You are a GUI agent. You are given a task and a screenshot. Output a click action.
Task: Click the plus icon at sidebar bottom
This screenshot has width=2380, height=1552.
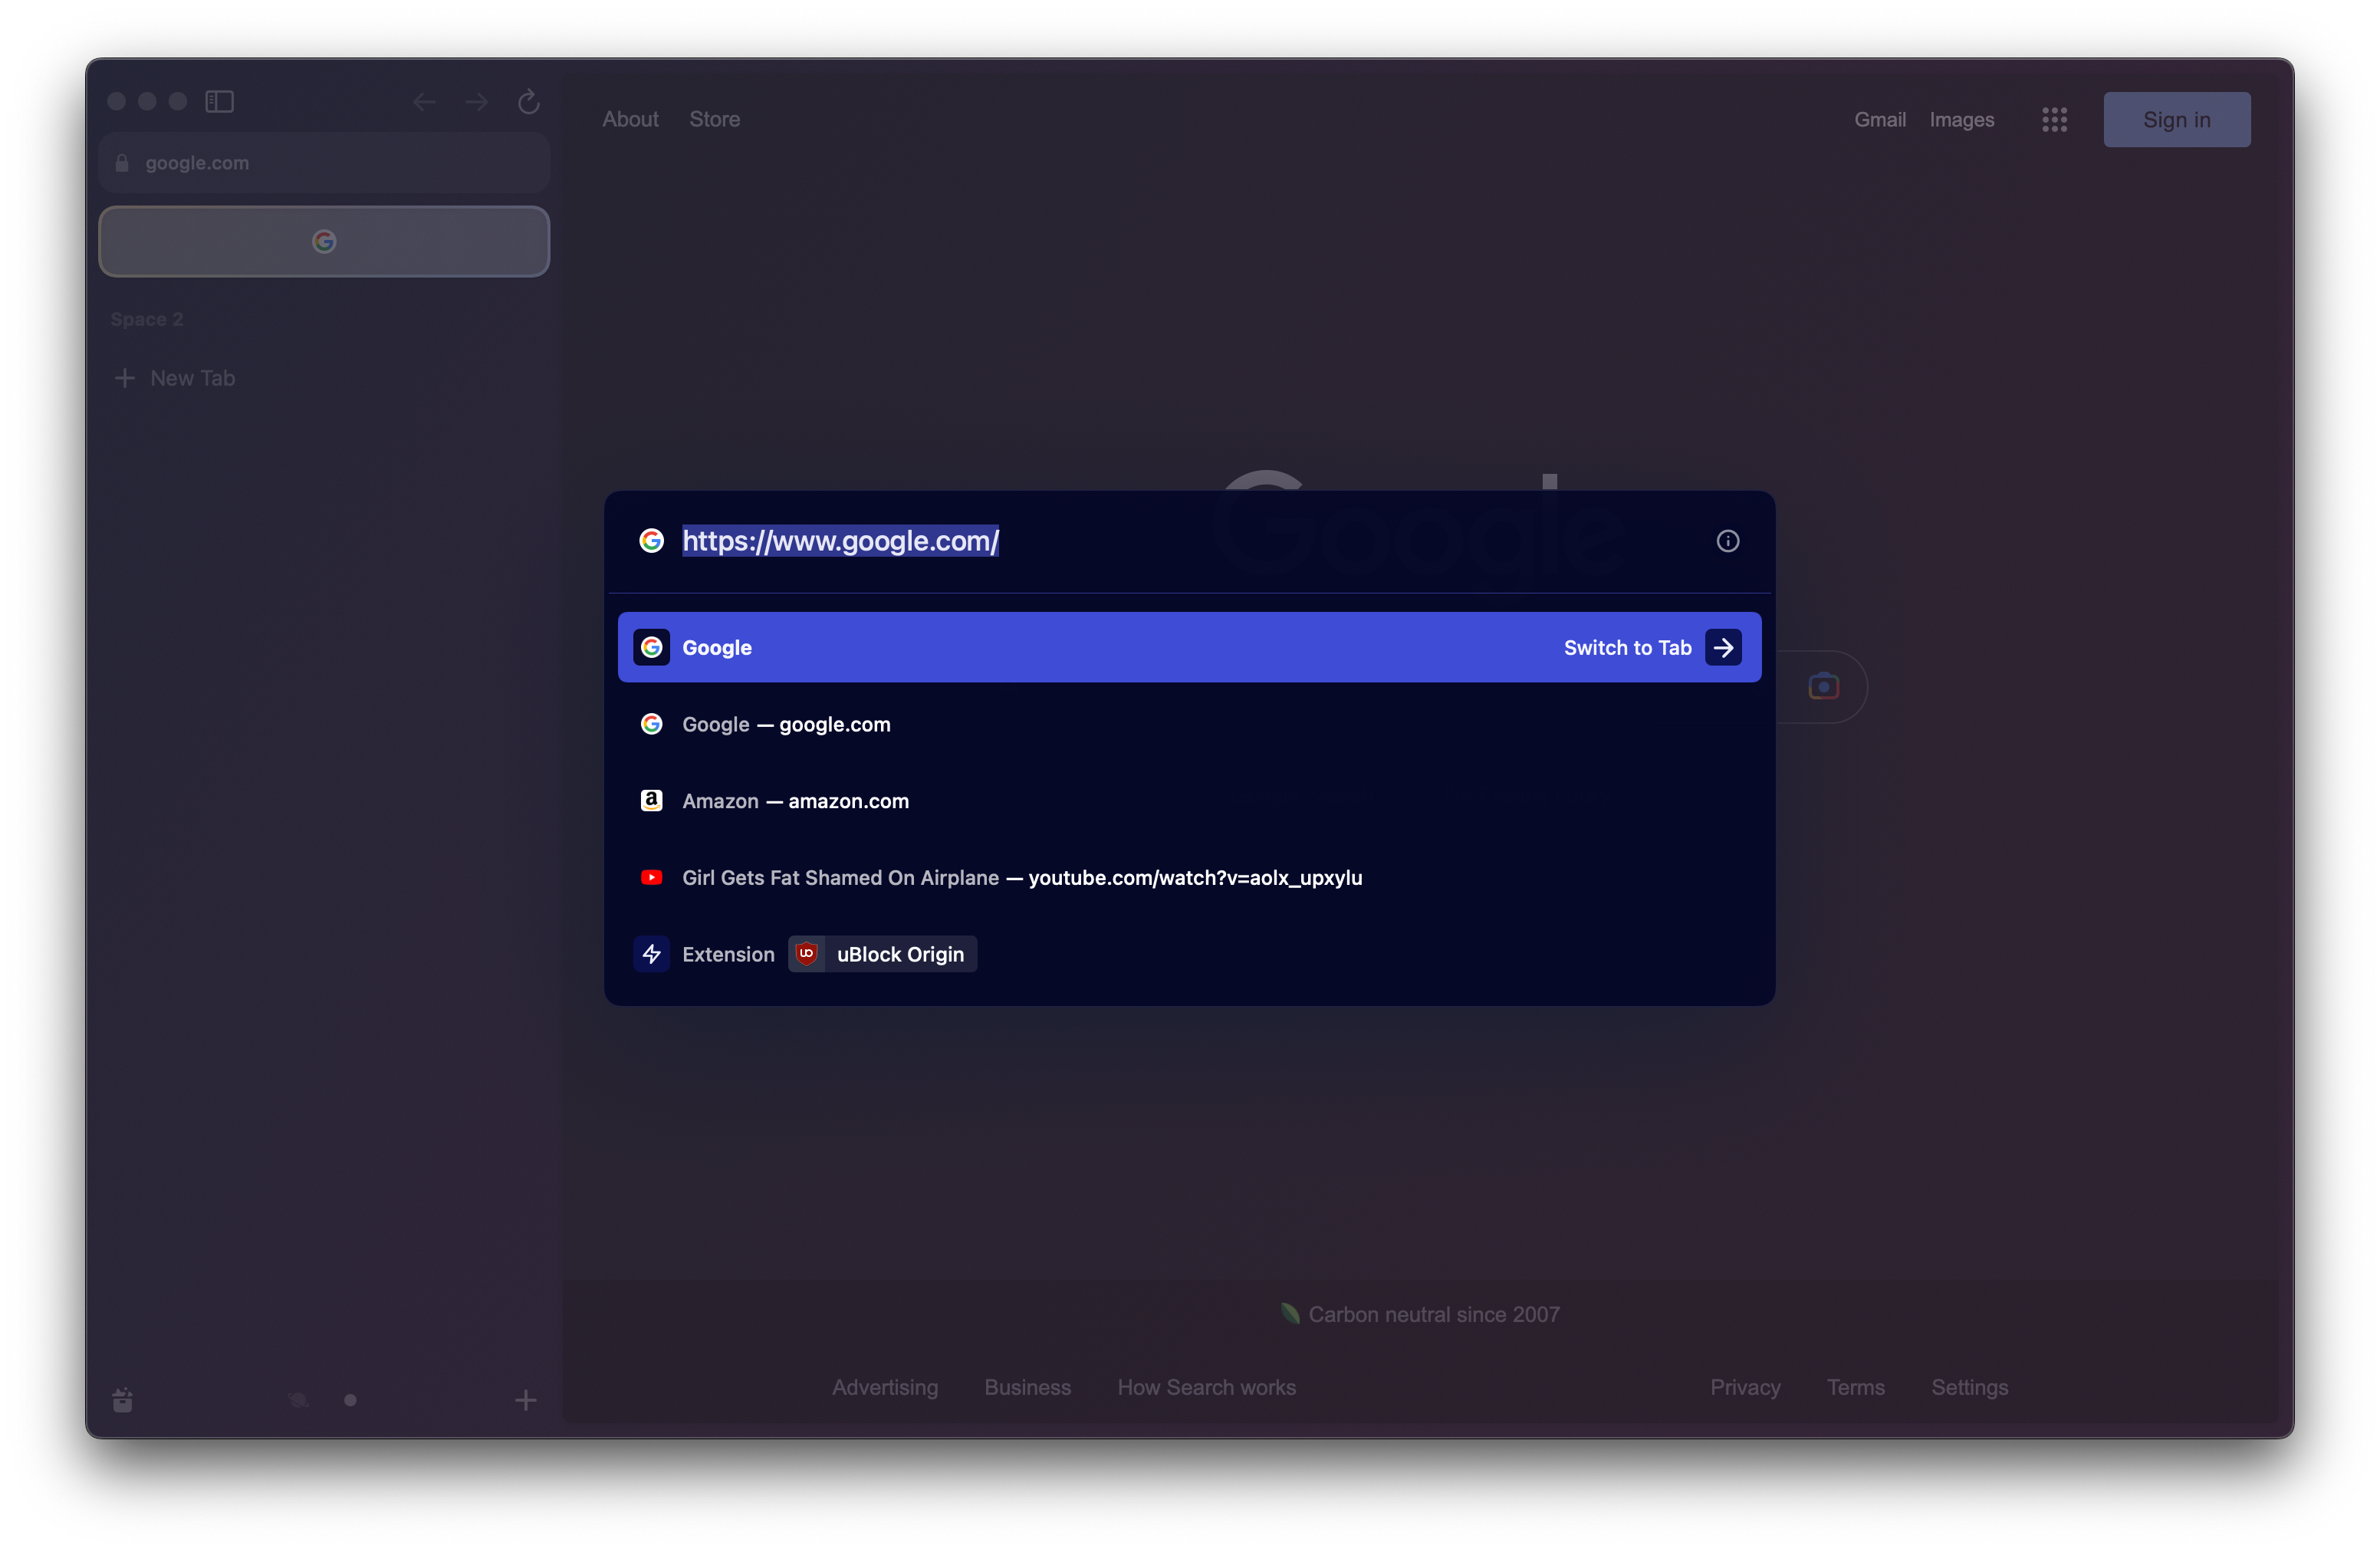click(x=526, y=1400)
